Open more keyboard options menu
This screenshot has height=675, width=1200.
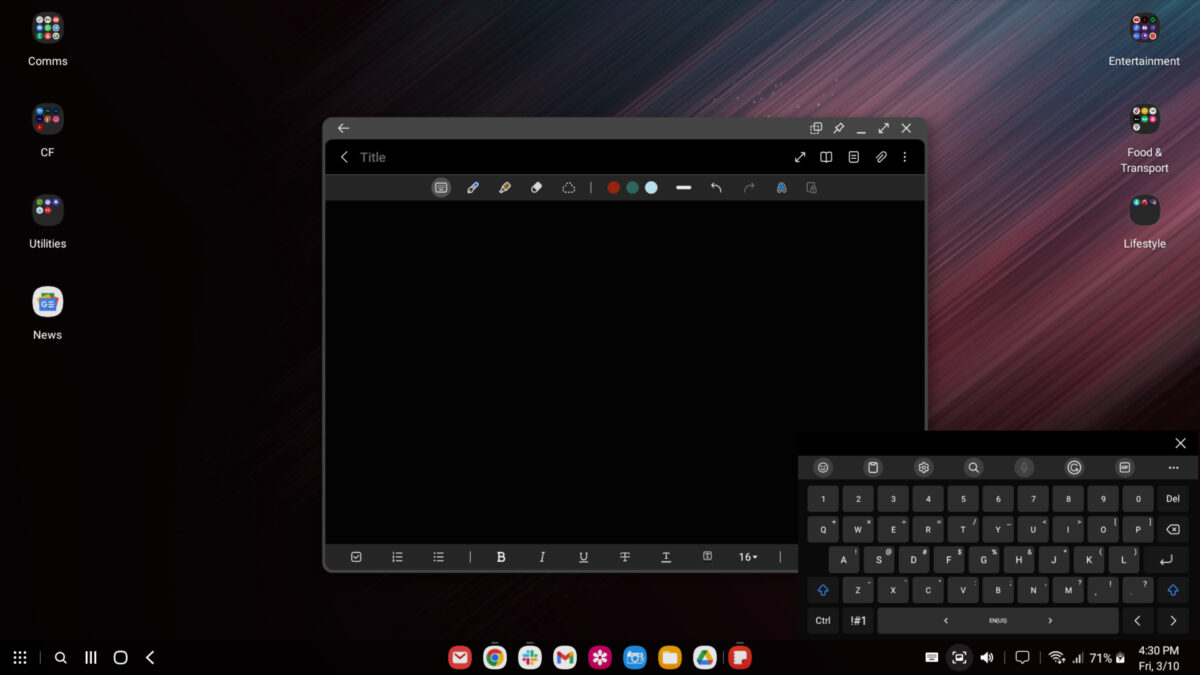click(x=1173, y=467)
